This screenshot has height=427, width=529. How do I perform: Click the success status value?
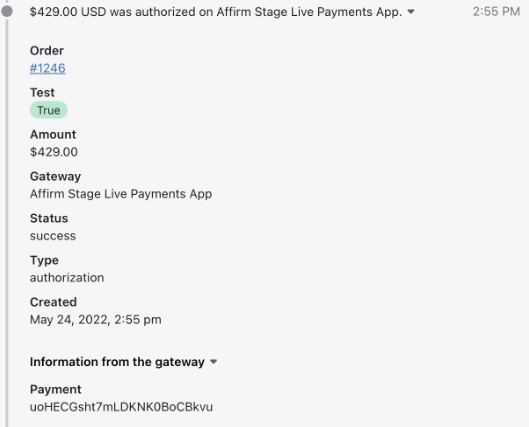point(53,236)
